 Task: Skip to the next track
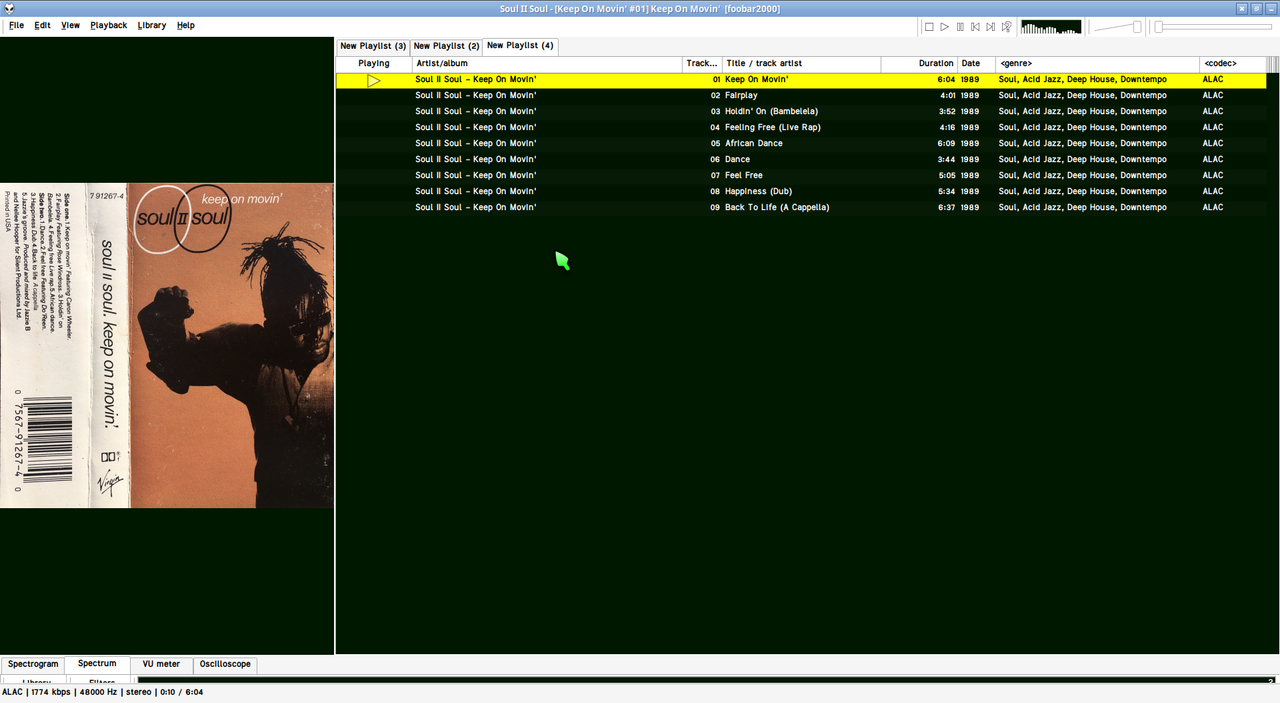click(991, 27)
